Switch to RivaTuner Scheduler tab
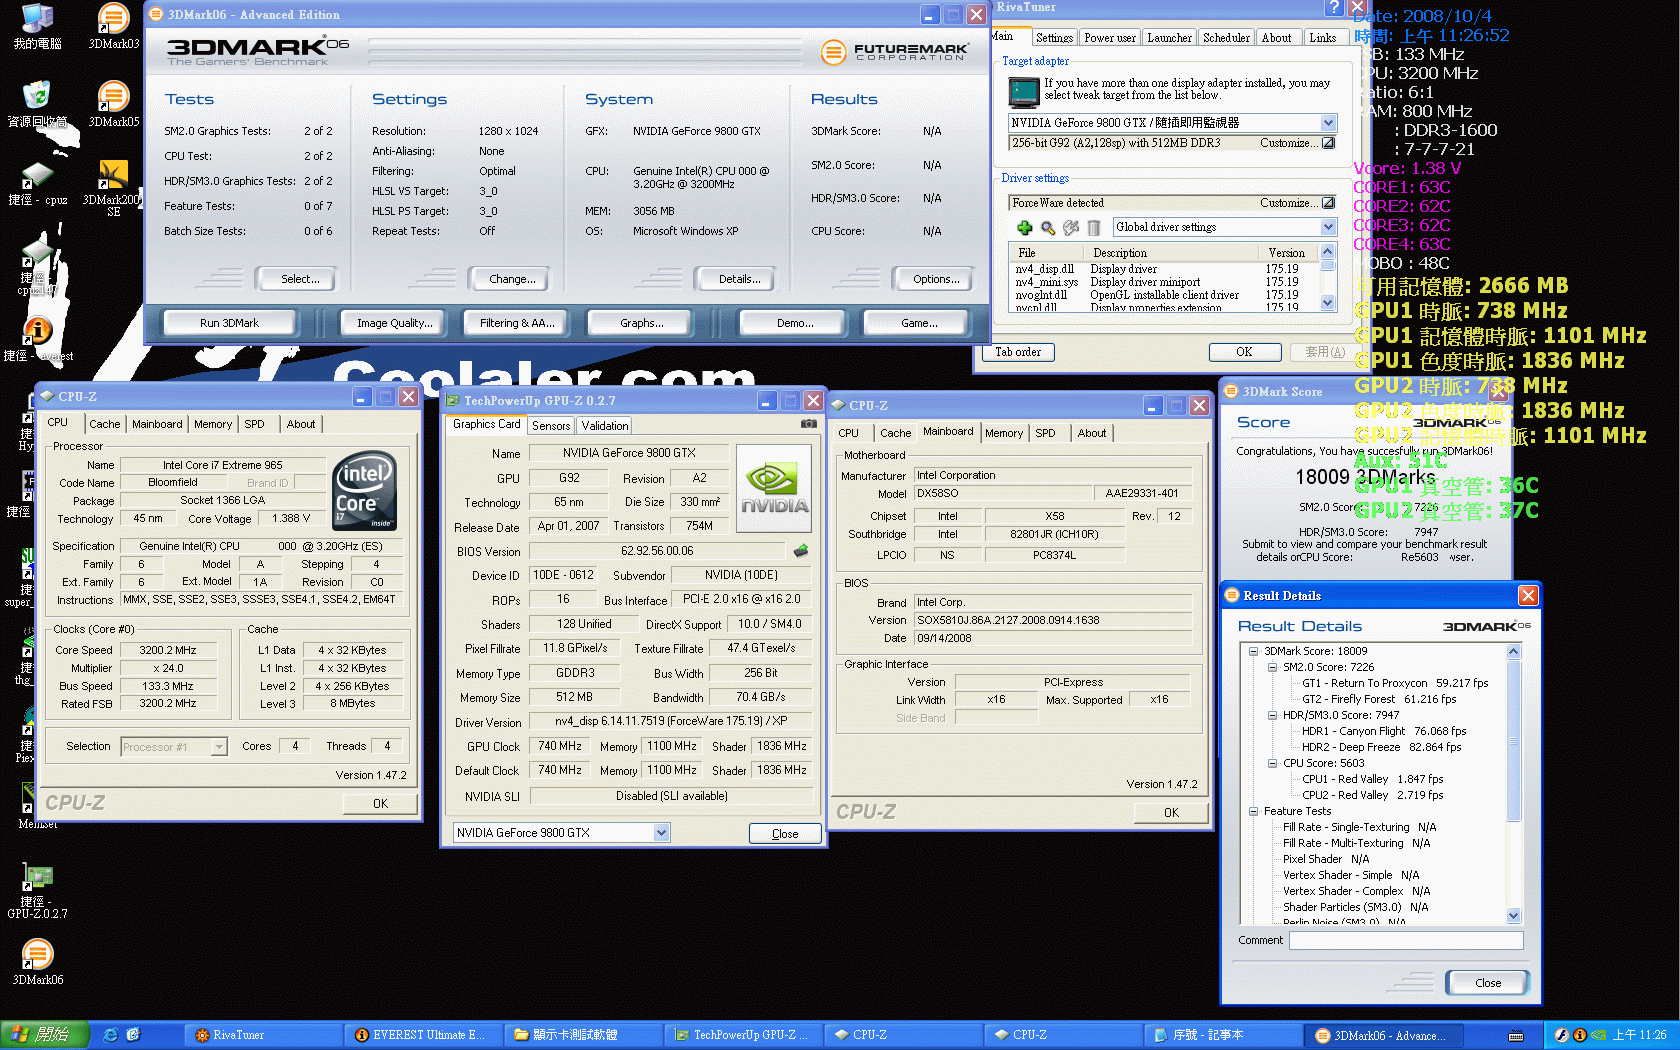 click(x=1226, y=38)
